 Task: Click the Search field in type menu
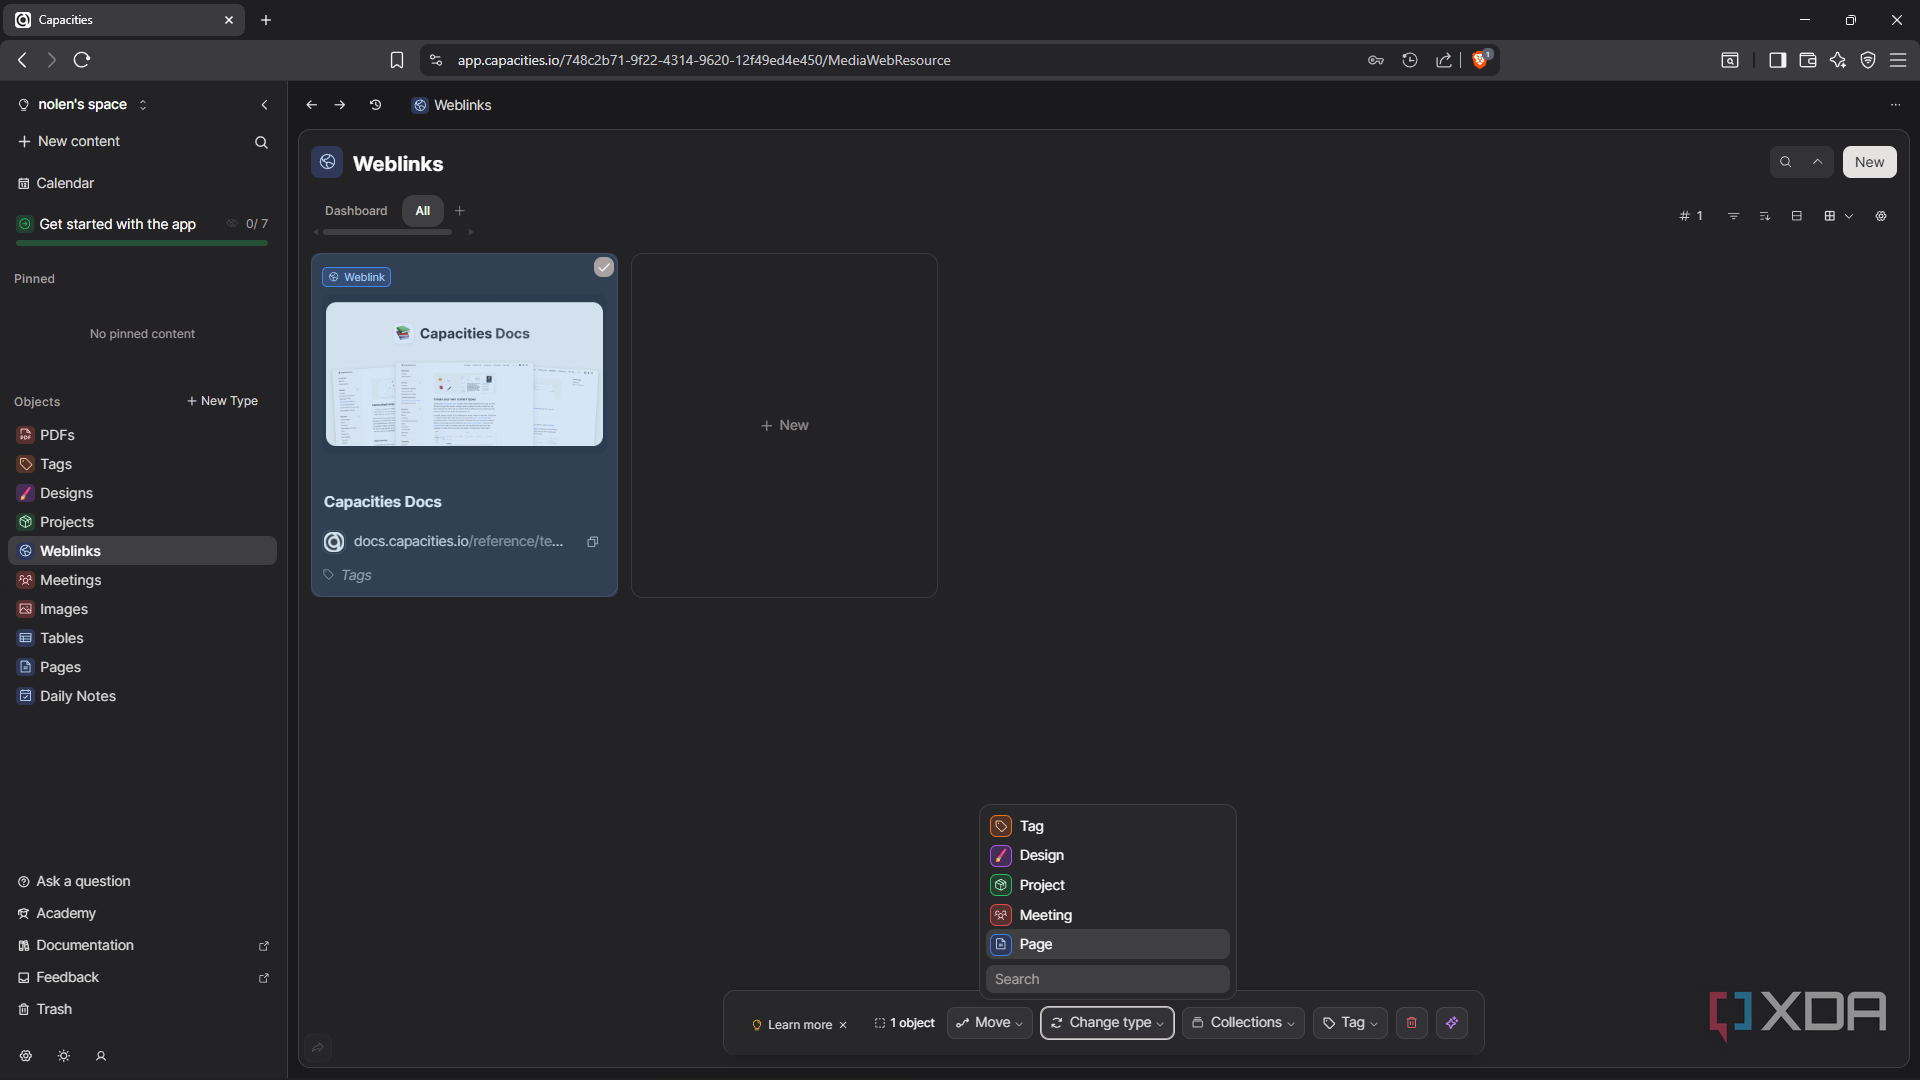pyautogui.click(x=1107, y=979)
